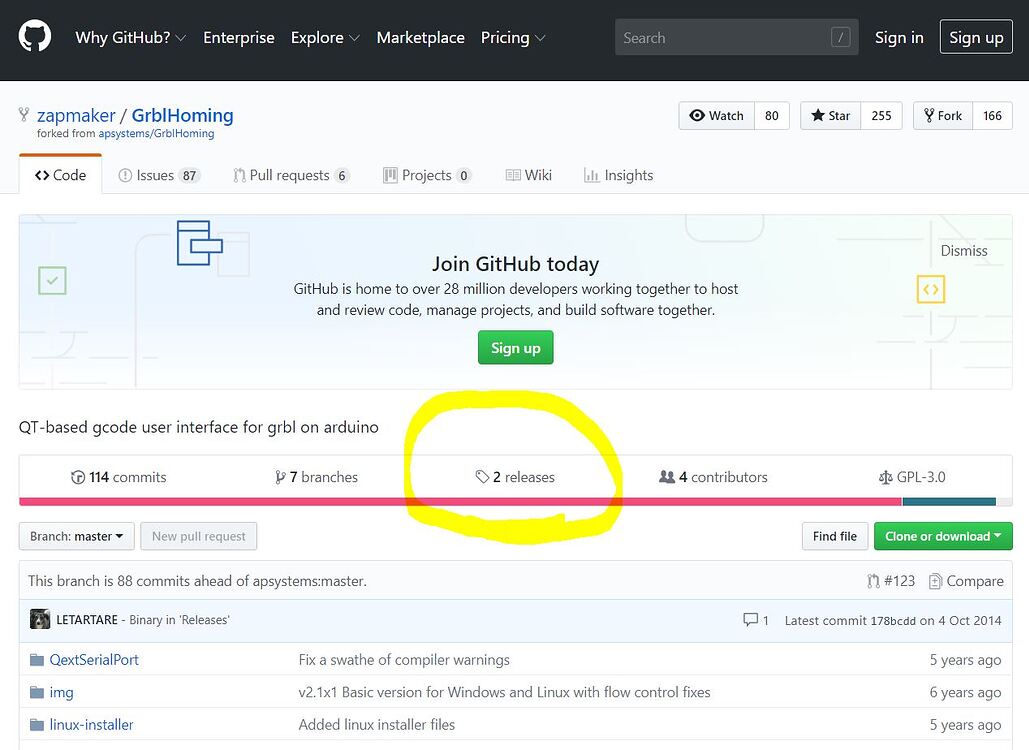
Task: Watch the GrblHoming repository
Action: [x=716, y=116]
